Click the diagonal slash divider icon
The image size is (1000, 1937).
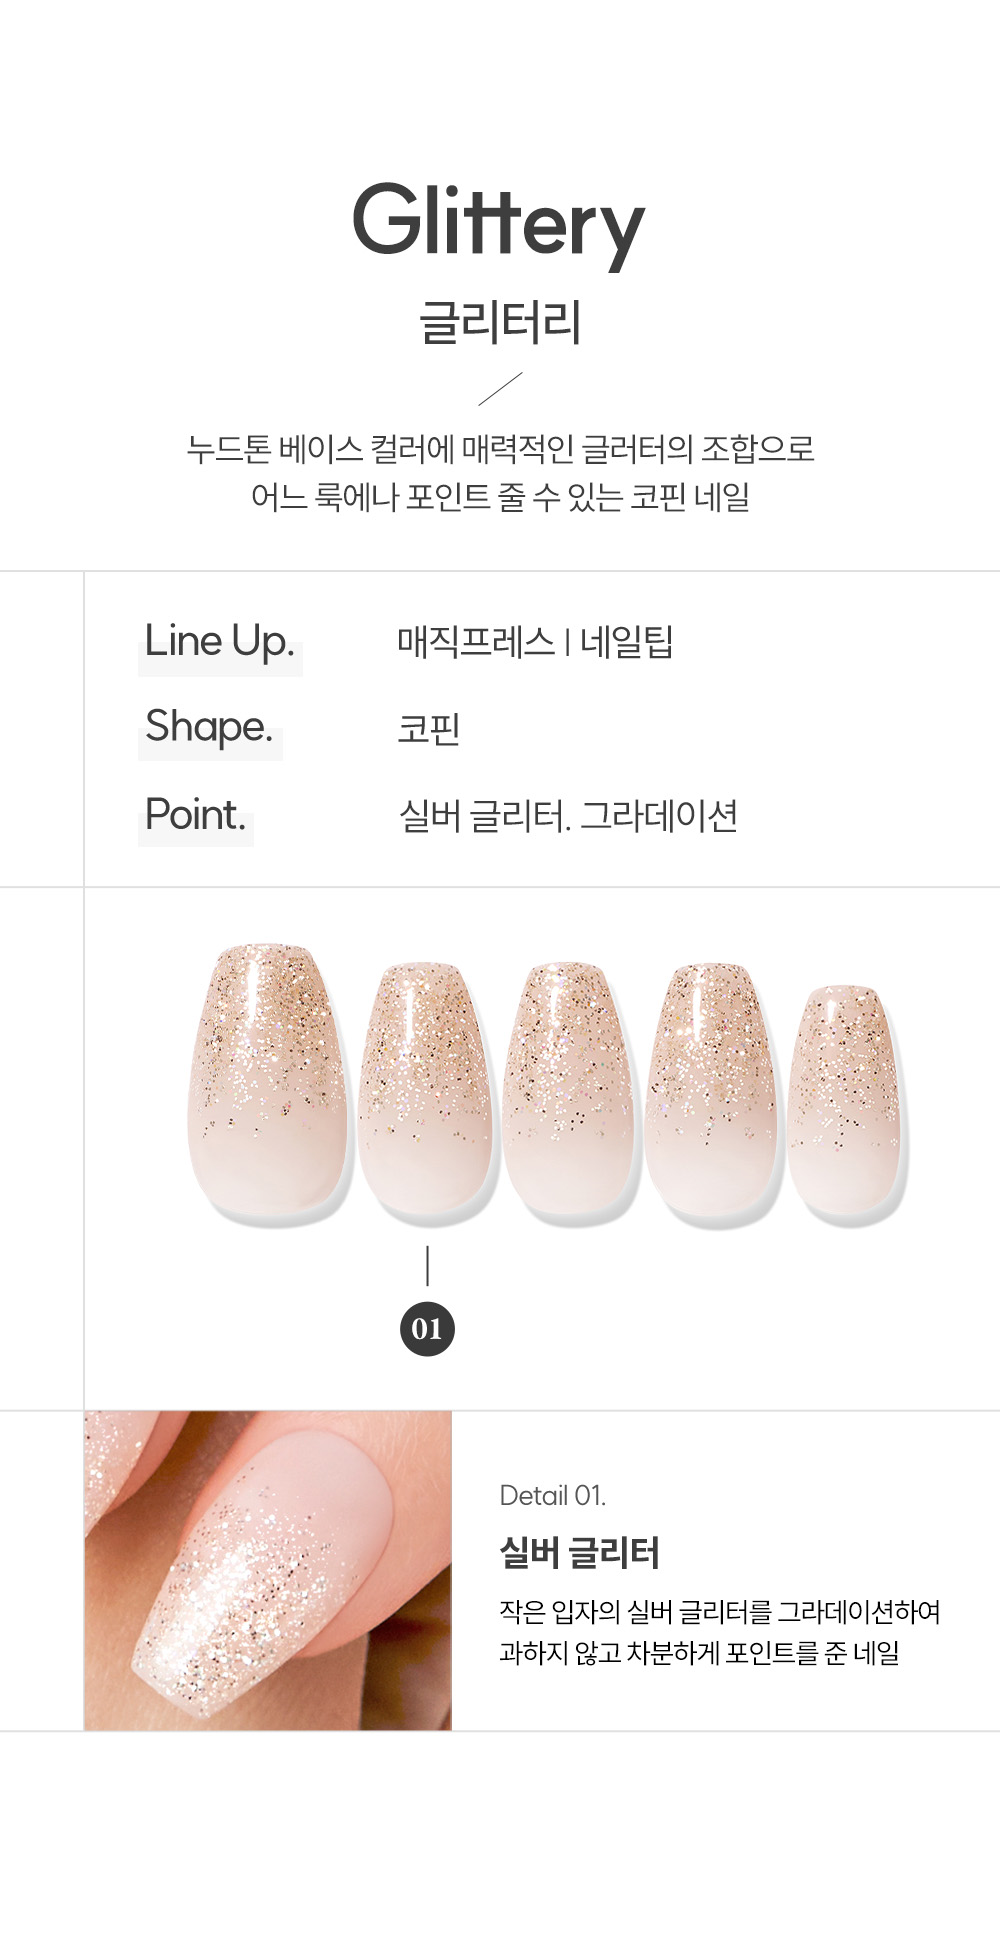coord(500,389)
